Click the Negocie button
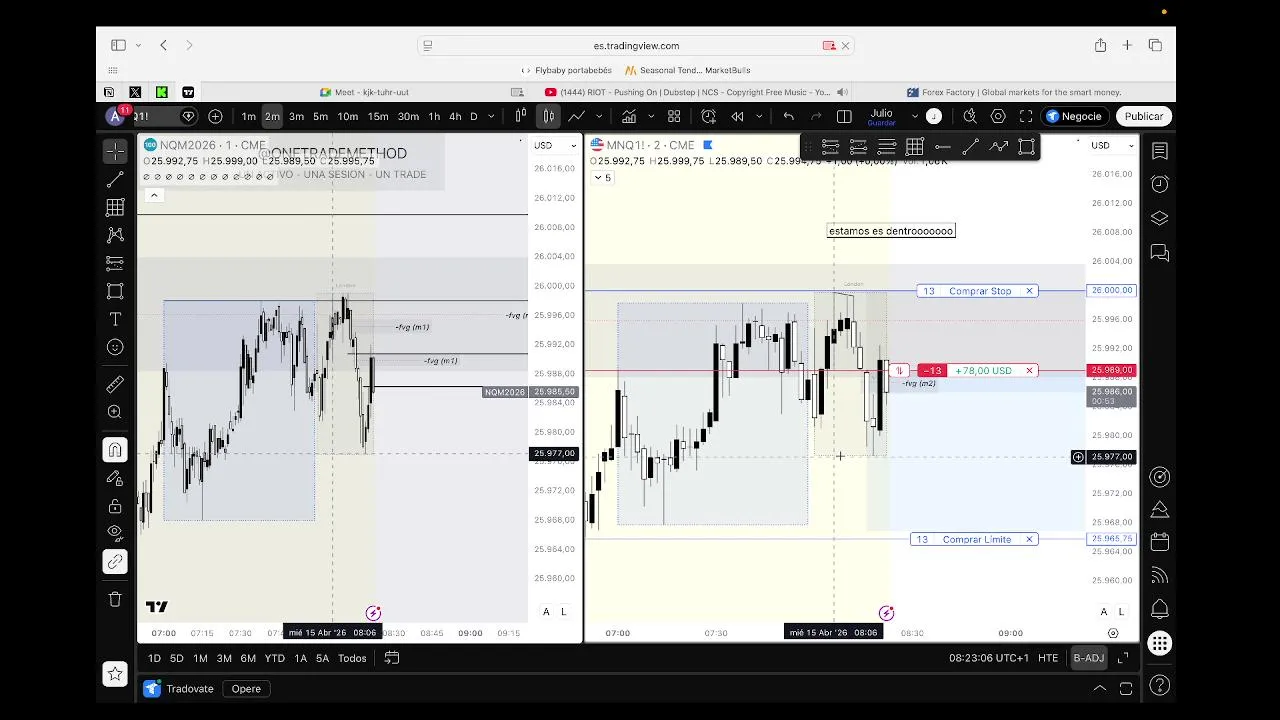Screen dimensions: 1280x720 click(1074, 116)
